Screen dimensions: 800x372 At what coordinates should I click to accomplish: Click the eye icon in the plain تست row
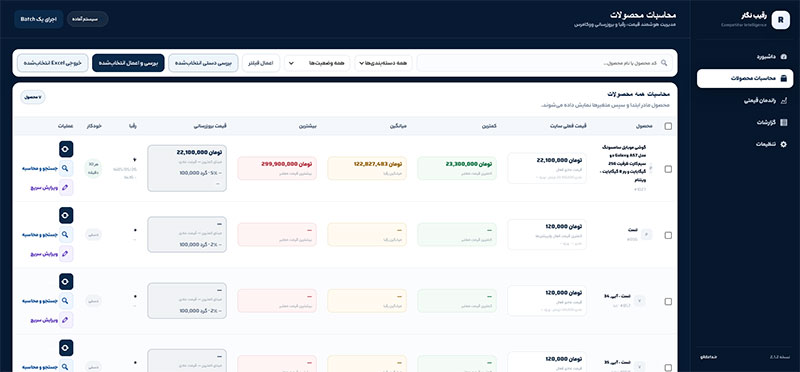coord(66,215)
